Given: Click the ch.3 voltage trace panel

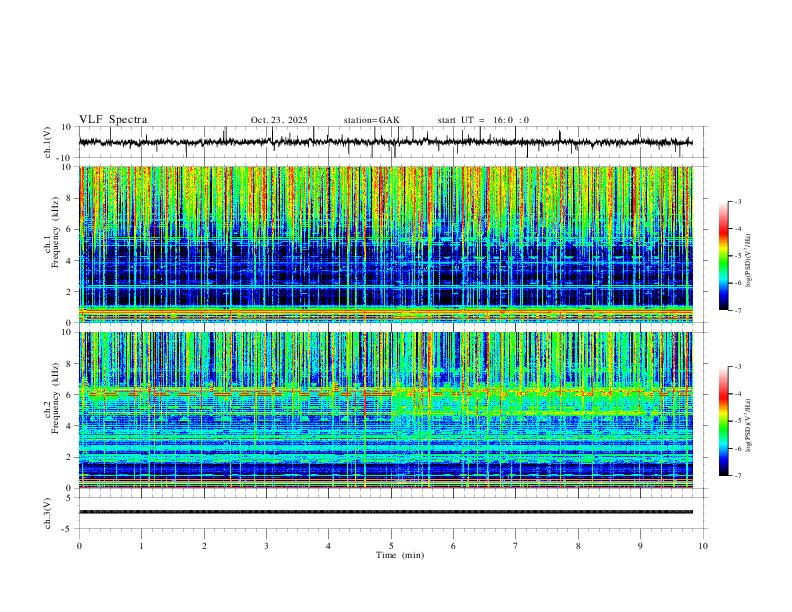Looking at the screenshot, I should (x=393, y=513).
